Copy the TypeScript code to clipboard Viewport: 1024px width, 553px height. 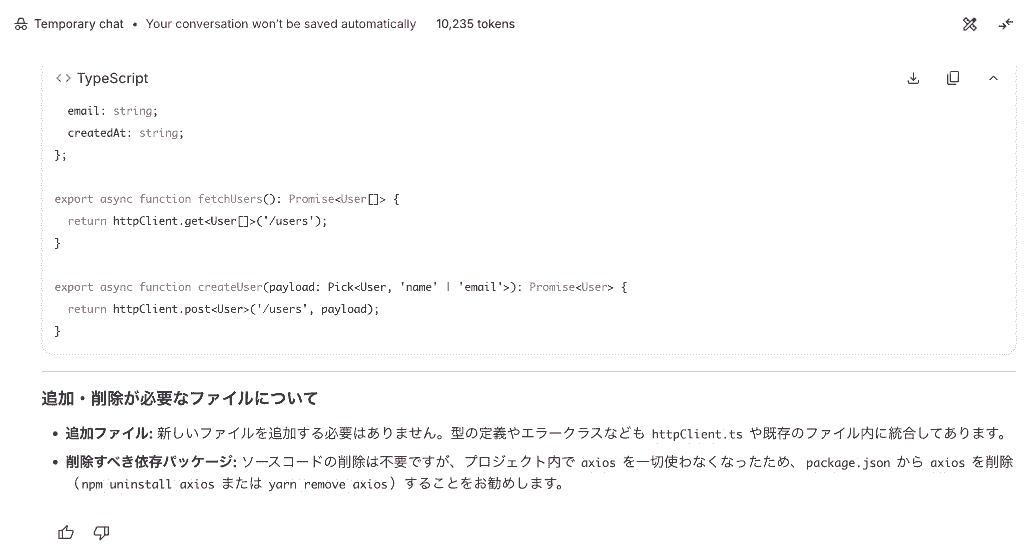953,78
